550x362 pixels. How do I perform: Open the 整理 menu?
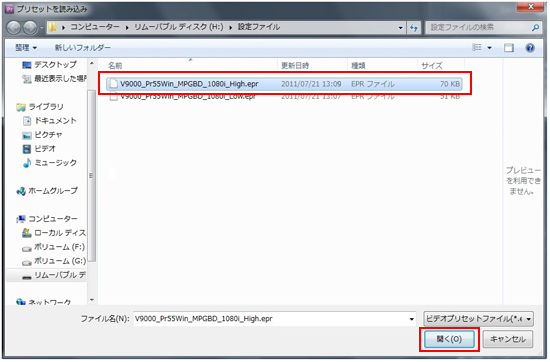click(x=26, y=47)
